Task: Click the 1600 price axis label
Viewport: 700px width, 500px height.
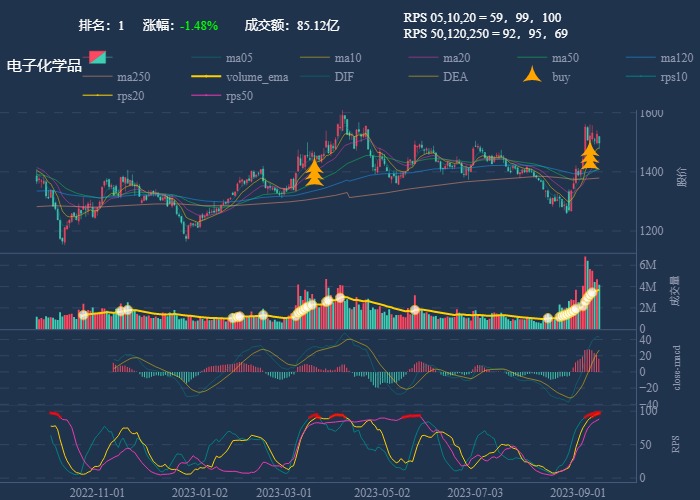Action: pyautogui.click(x=651, y=114)
